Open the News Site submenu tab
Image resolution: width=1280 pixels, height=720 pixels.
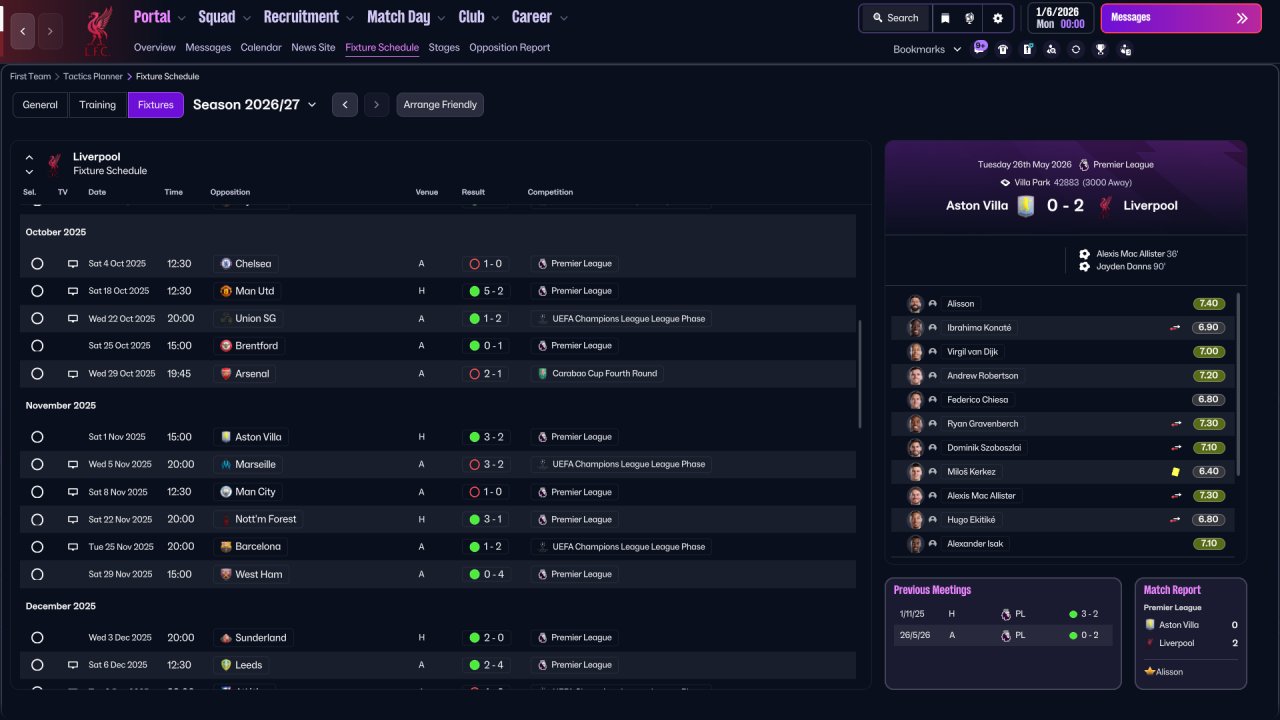[313, 47]
